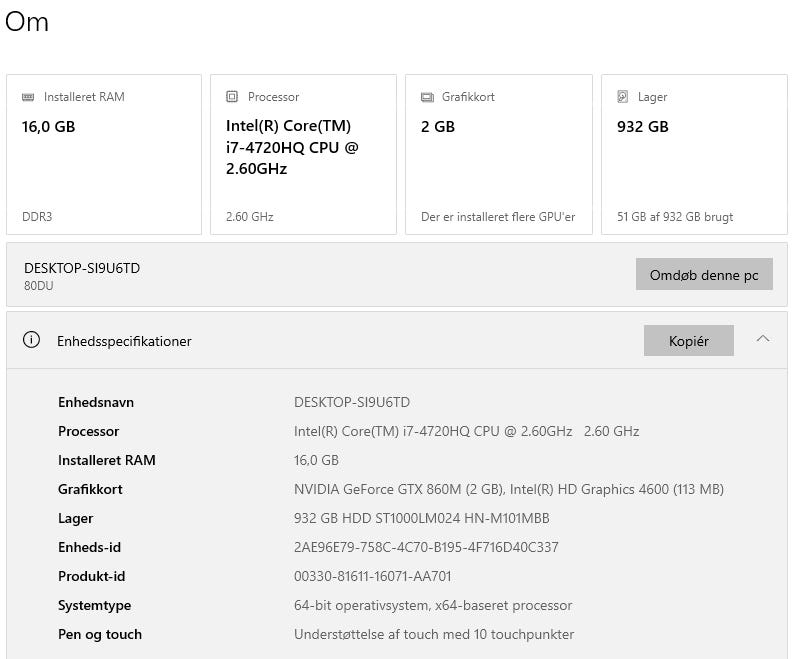
Task: Click the Om page title
Action: coord(27,22)
